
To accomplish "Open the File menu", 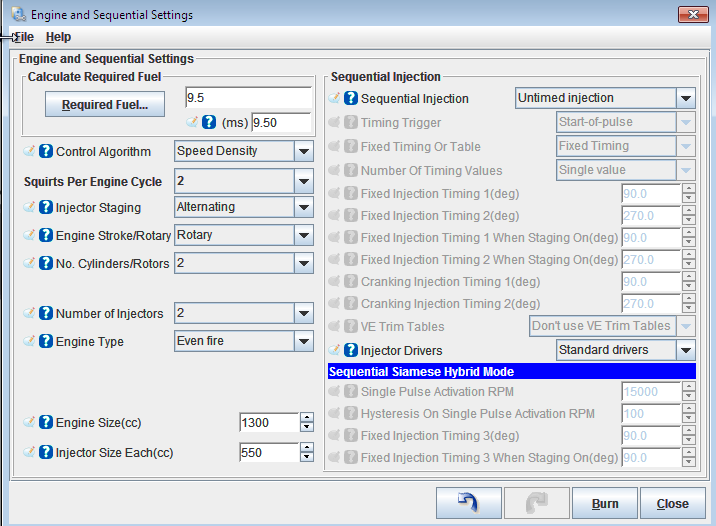I will click(24, 37).
